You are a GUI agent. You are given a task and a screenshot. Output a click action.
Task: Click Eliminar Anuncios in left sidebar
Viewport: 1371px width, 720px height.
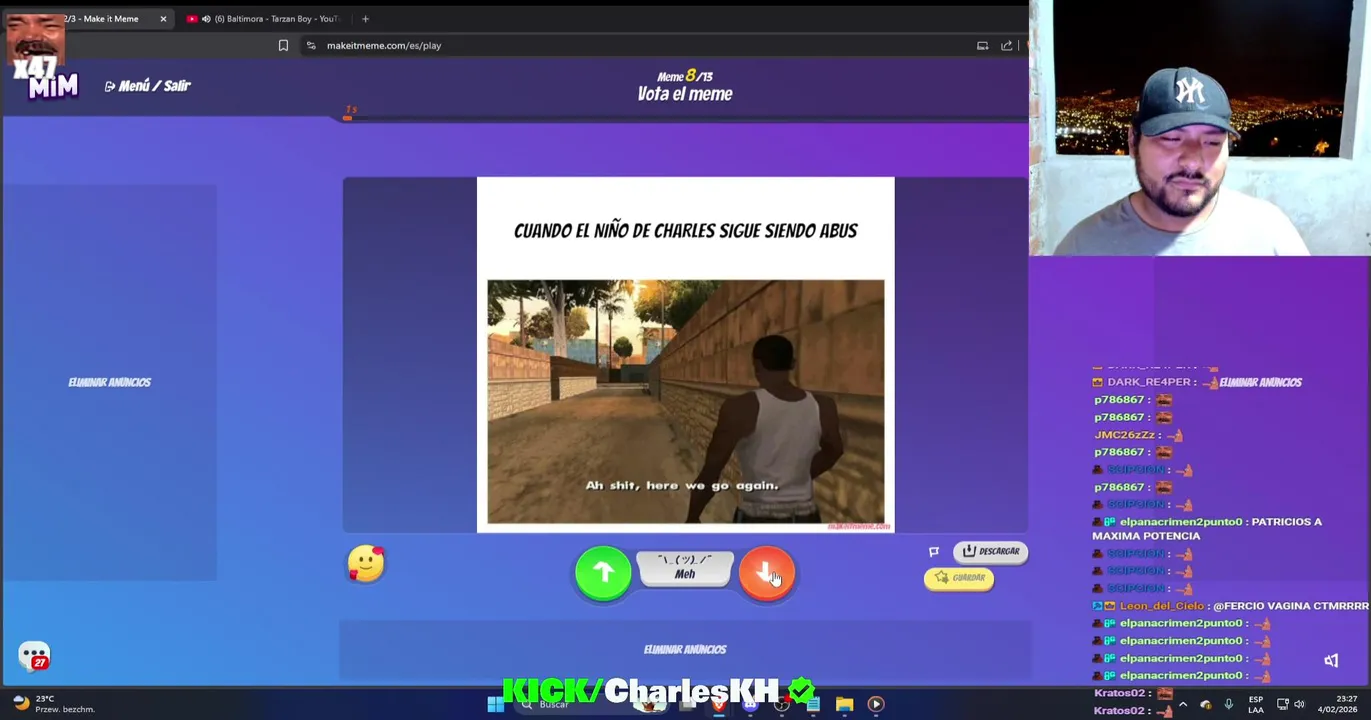point(109,382)
